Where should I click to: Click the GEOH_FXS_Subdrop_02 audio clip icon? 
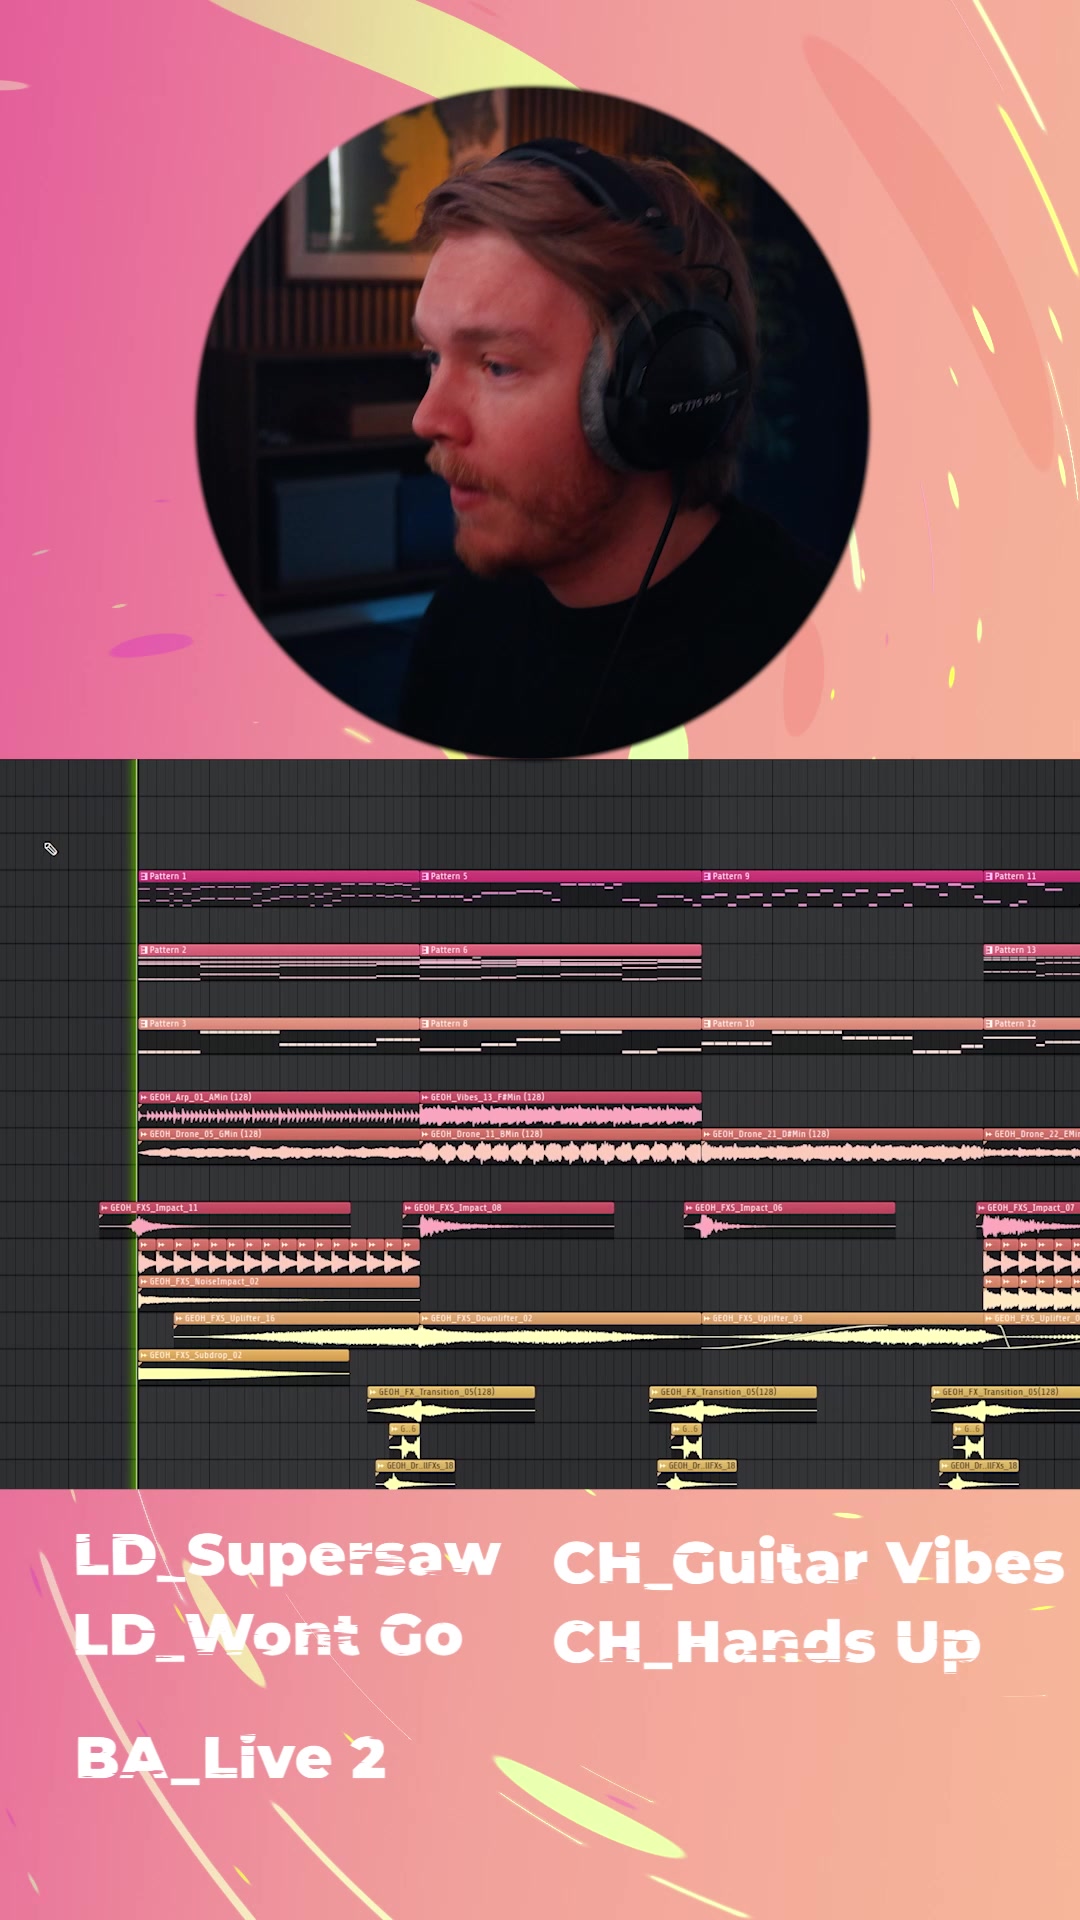tap(144, 1355)
